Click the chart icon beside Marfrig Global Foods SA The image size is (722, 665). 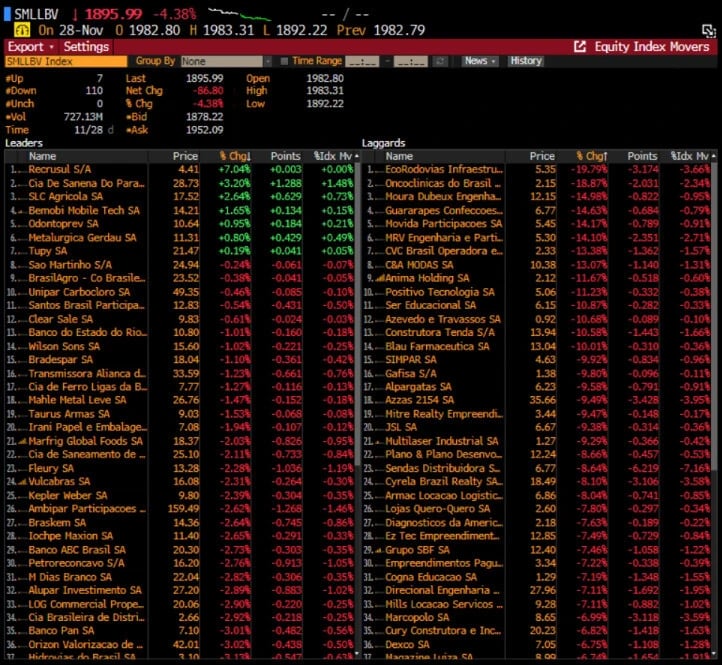pos(23,441)
